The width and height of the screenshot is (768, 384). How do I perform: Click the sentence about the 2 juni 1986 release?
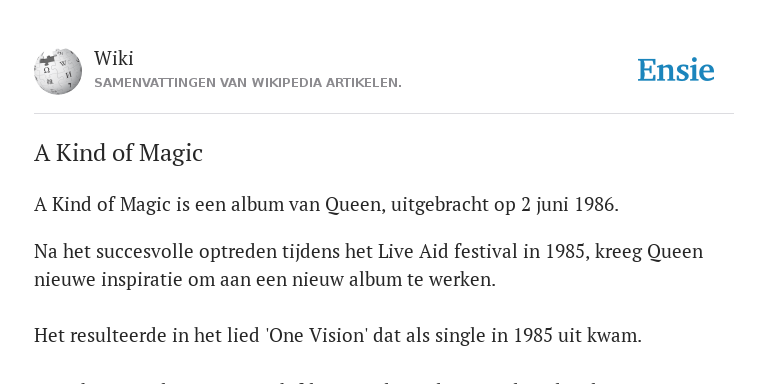click(326, 204)
